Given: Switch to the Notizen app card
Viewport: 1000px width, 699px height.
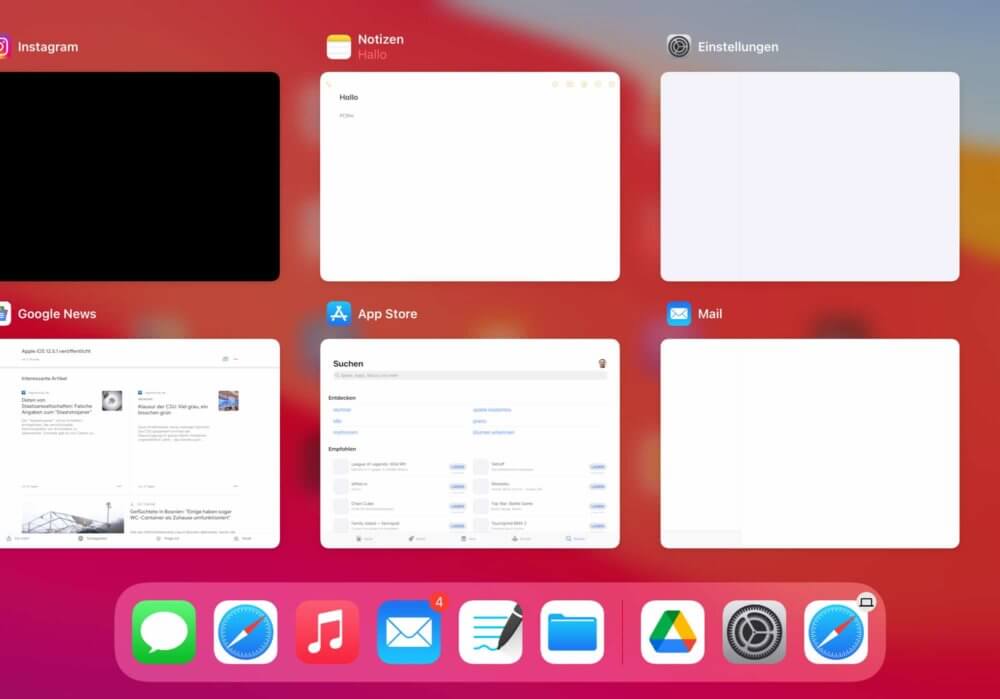Looking at the screenshot, I should point(470,177).
